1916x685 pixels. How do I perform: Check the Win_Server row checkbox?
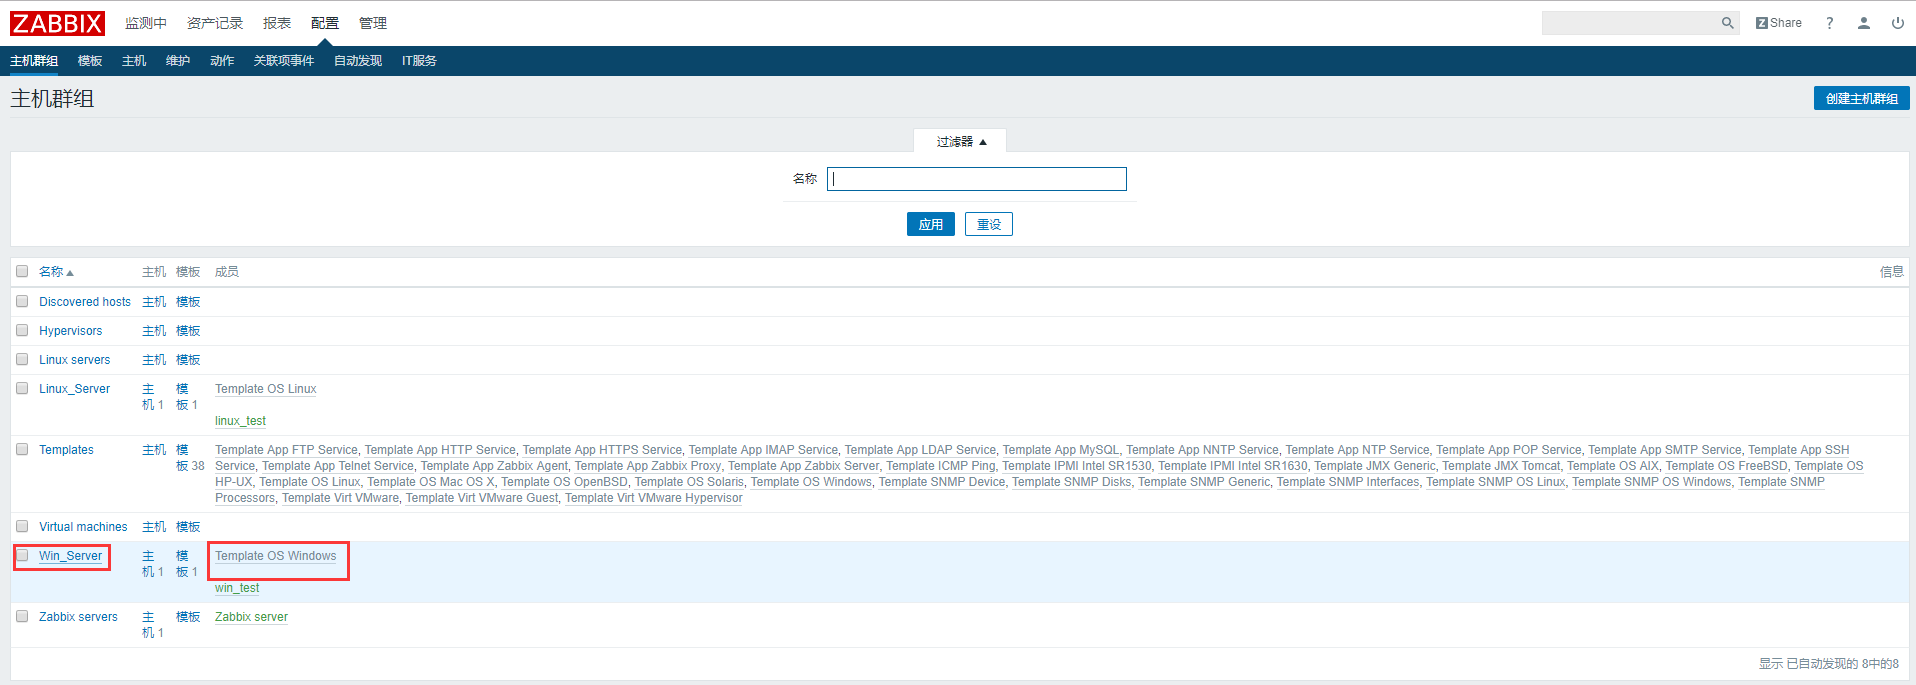coord(22,555)
